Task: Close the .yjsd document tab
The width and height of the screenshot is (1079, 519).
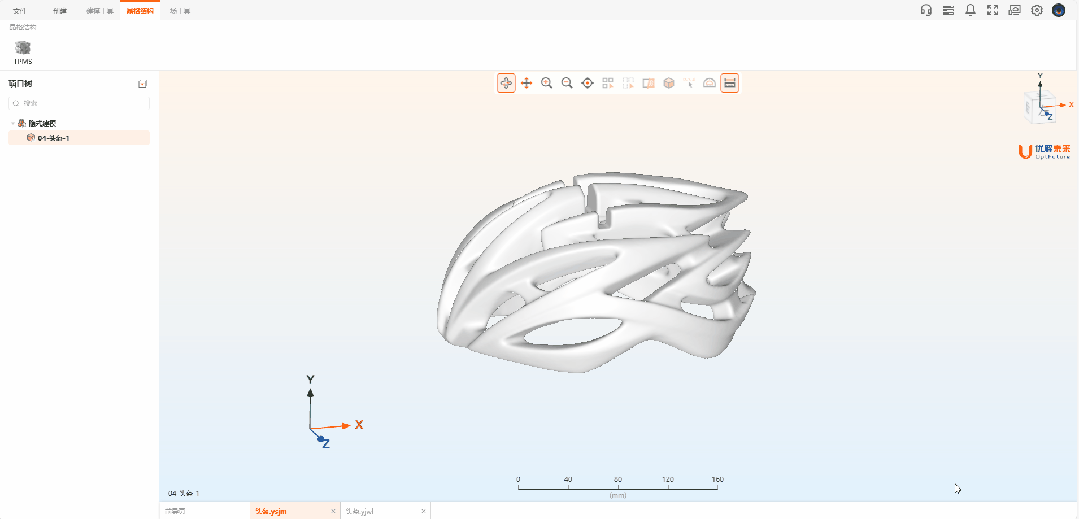Action: point(424,511)
